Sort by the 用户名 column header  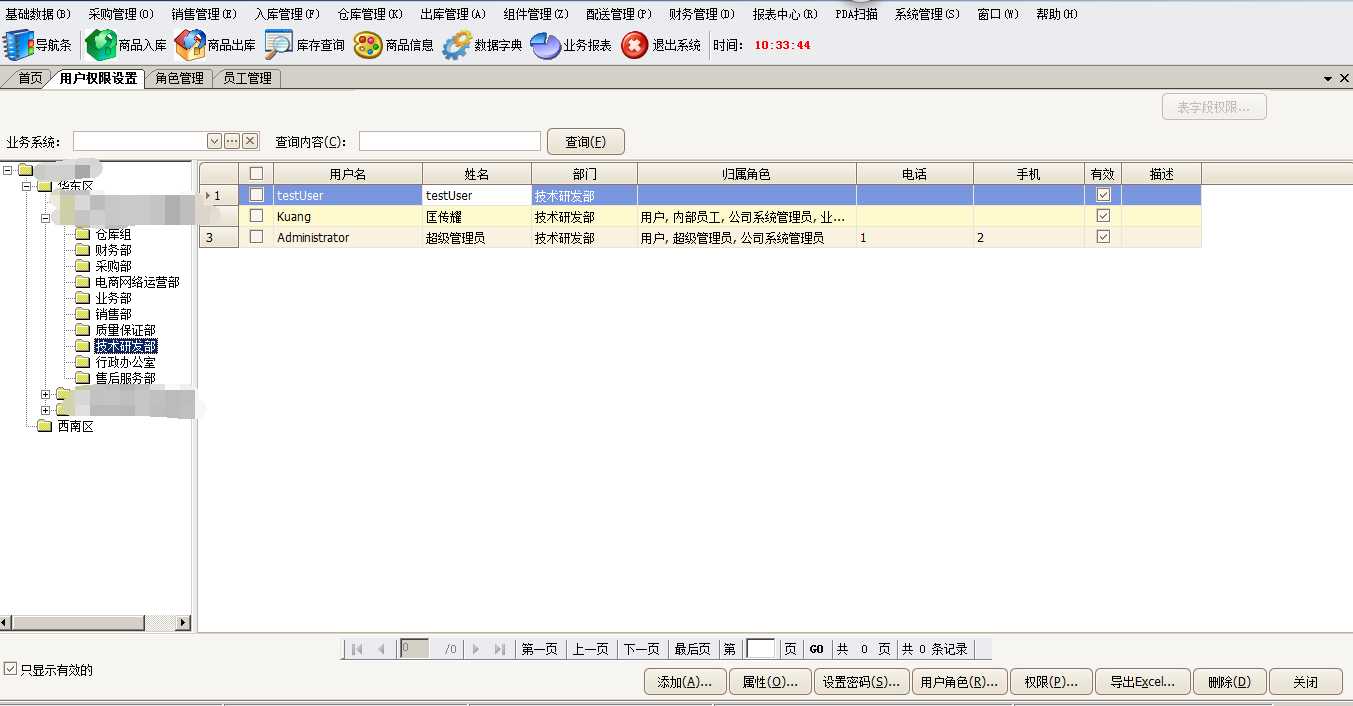point(348,173)
